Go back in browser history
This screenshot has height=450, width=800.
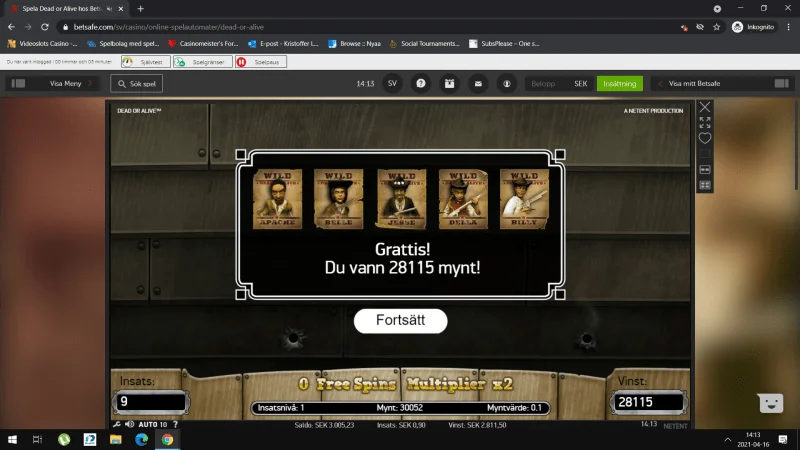tap(11, 27)
